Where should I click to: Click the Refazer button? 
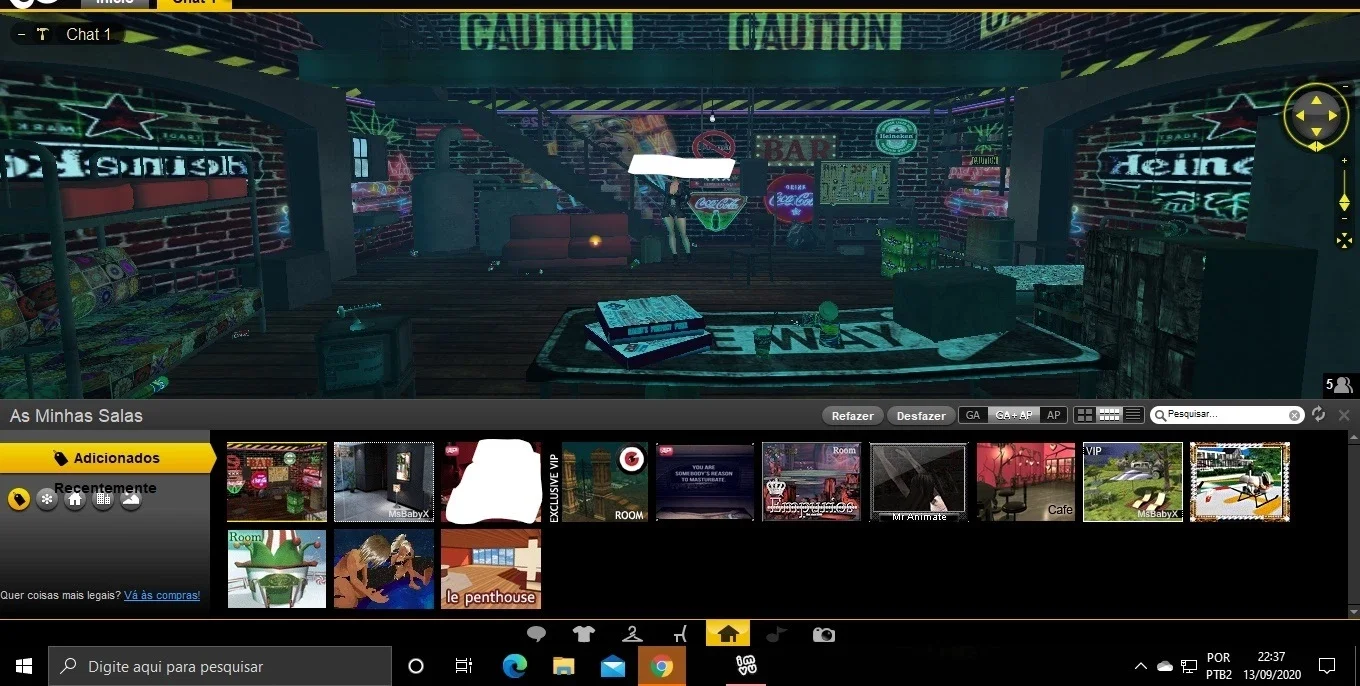point(853,416)
